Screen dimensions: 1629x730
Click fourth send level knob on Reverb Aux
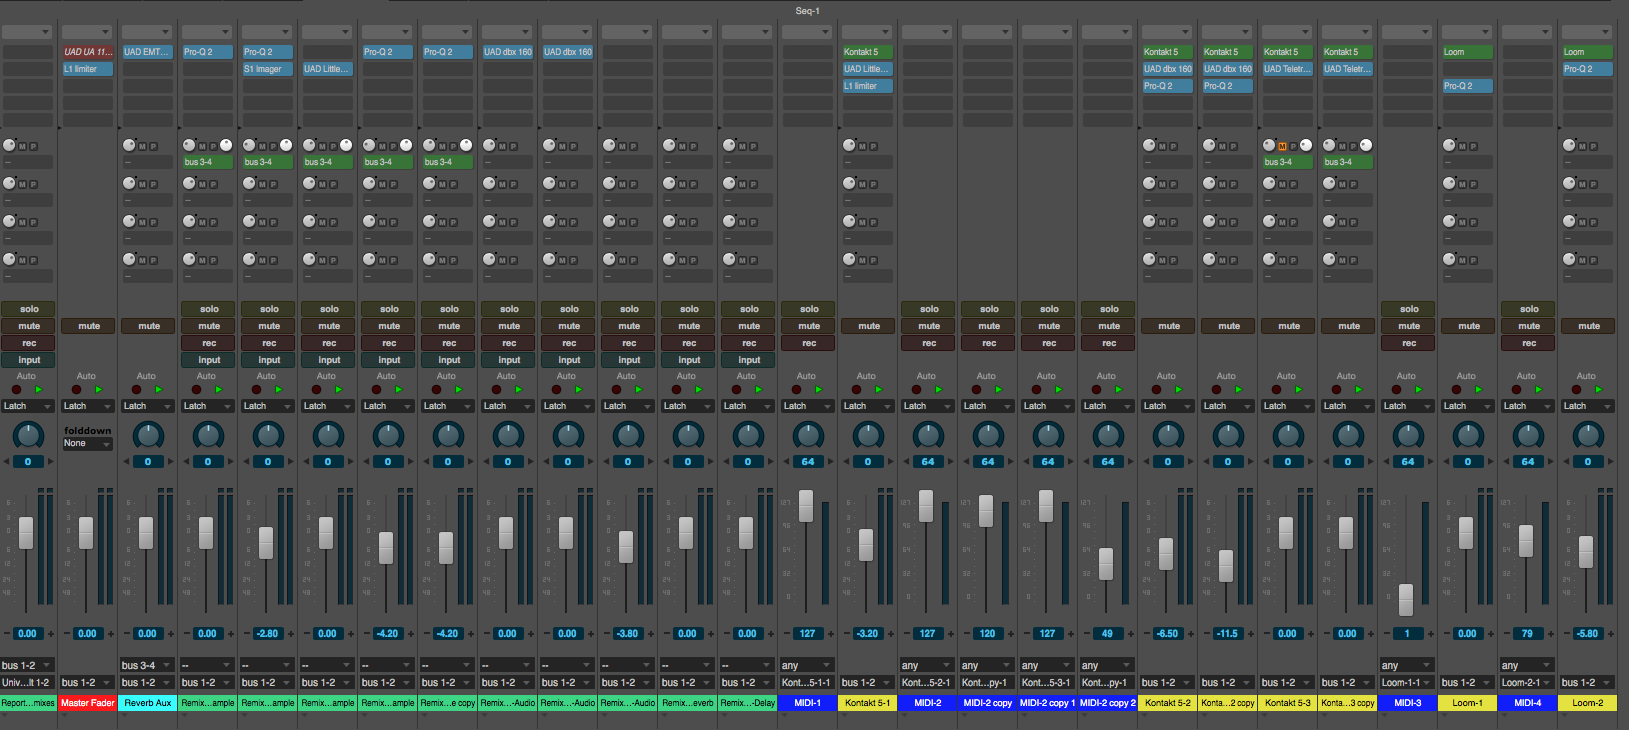click(129, 259)
